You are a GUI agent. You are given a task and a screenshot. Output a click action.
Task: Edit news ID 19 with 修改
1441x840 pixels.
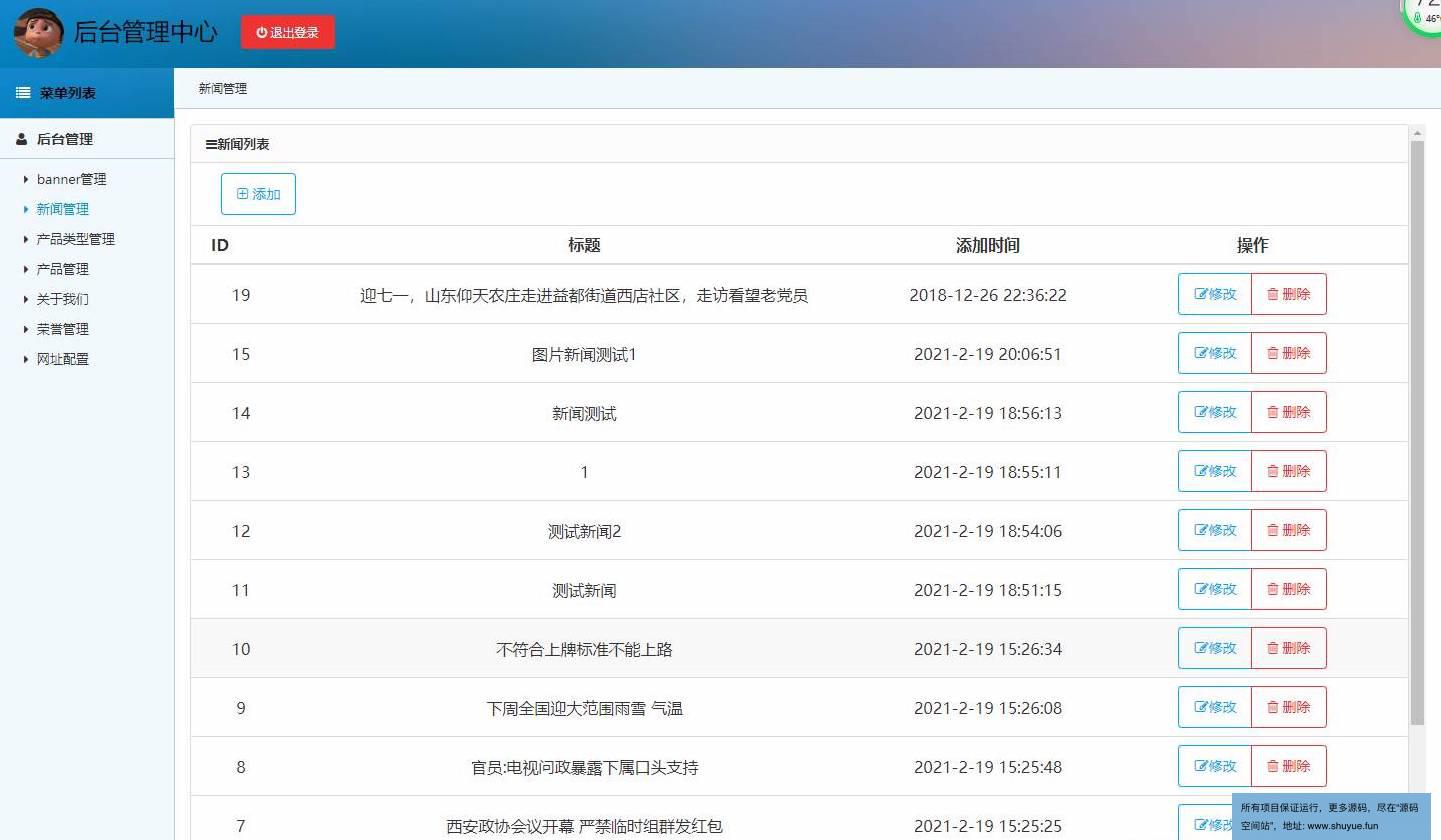tap(1215, 294)
